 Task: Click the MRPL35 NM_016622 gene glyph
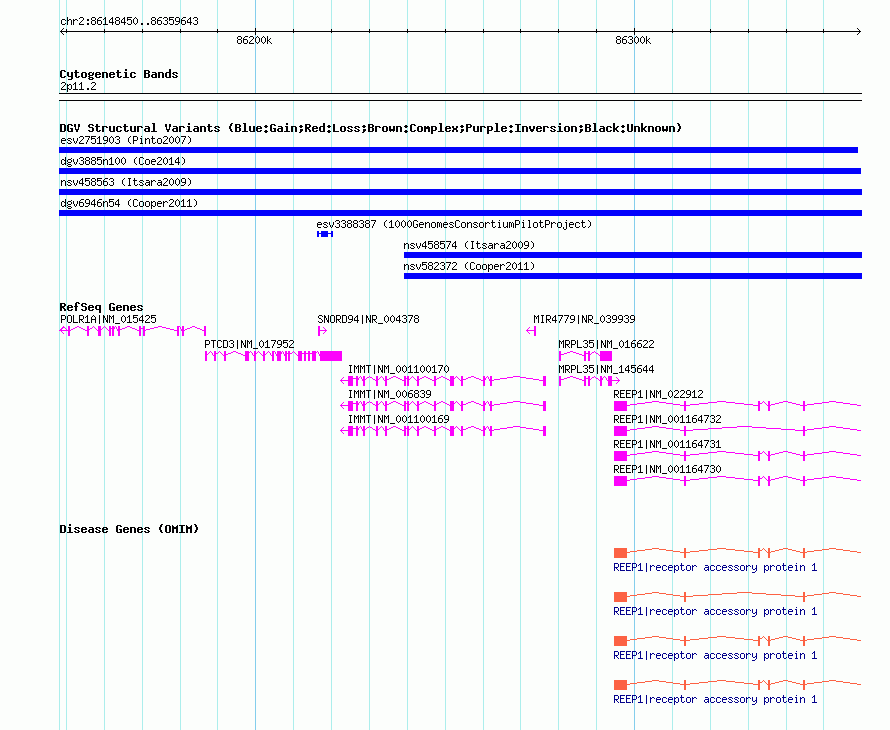point(585,356)
